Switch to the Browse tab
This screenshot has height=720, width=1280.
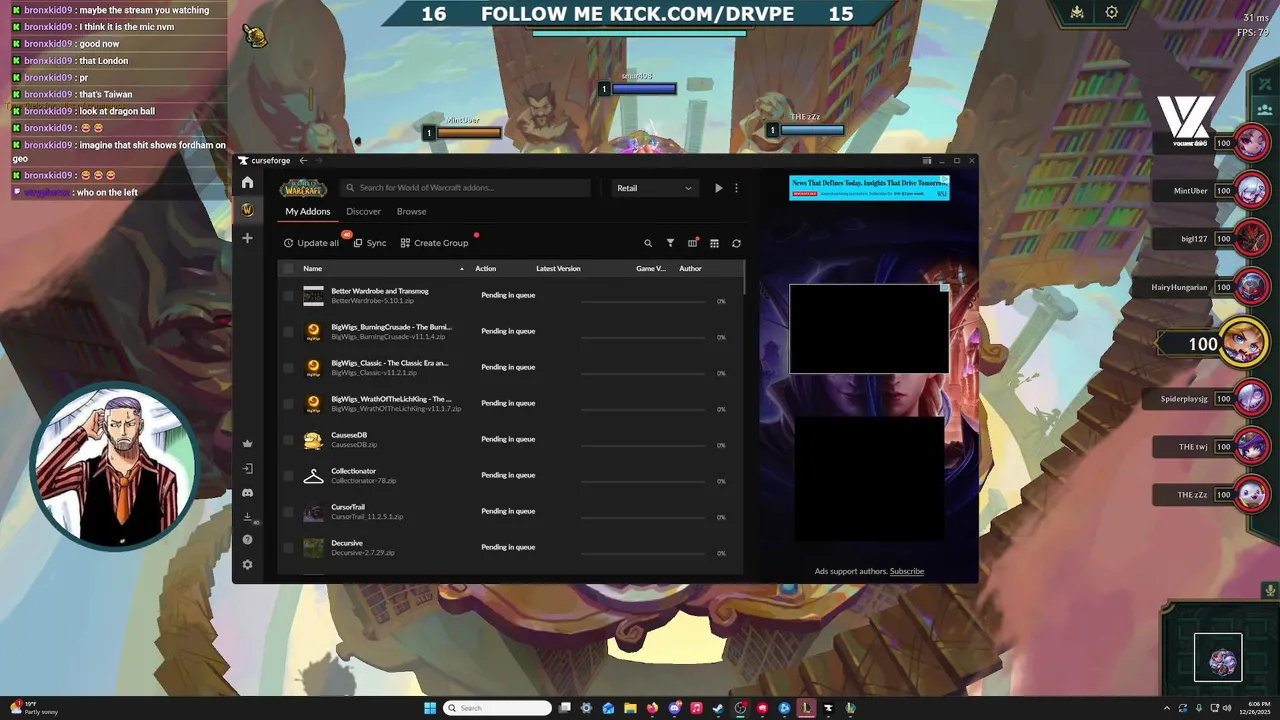click(411, 212)
